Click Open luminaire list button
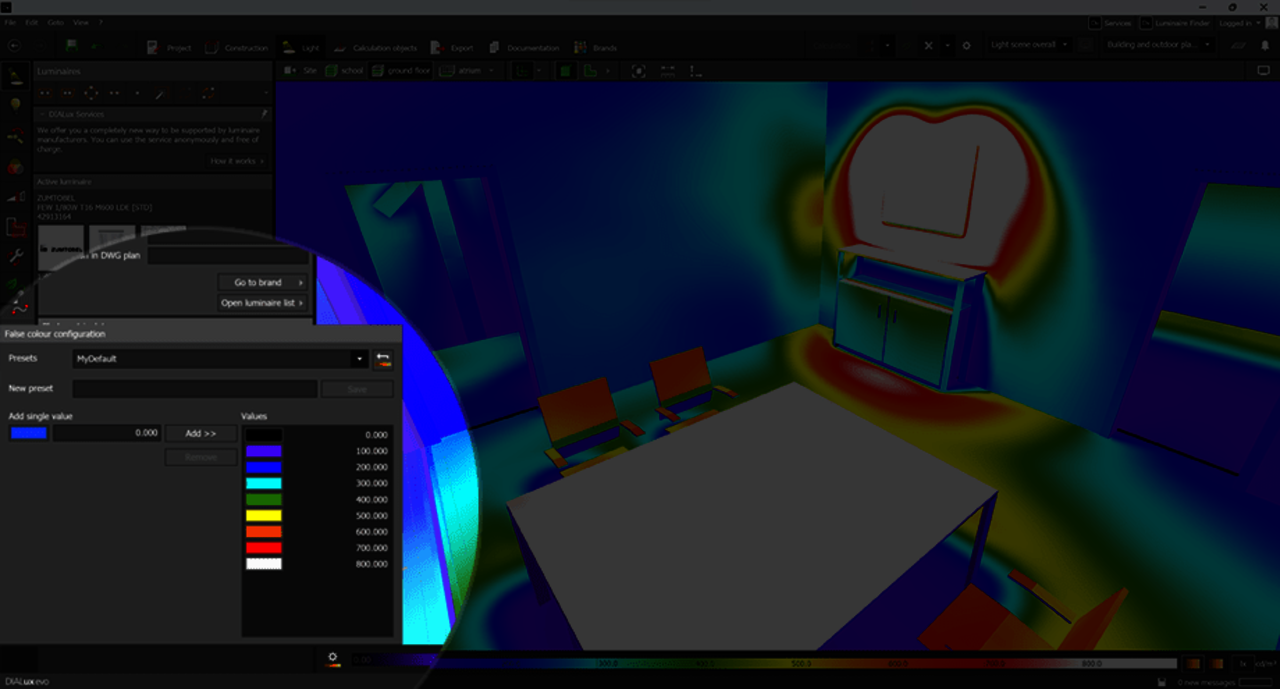Image resolution: width=1280 pixels, height=689 pixels. 263,303
